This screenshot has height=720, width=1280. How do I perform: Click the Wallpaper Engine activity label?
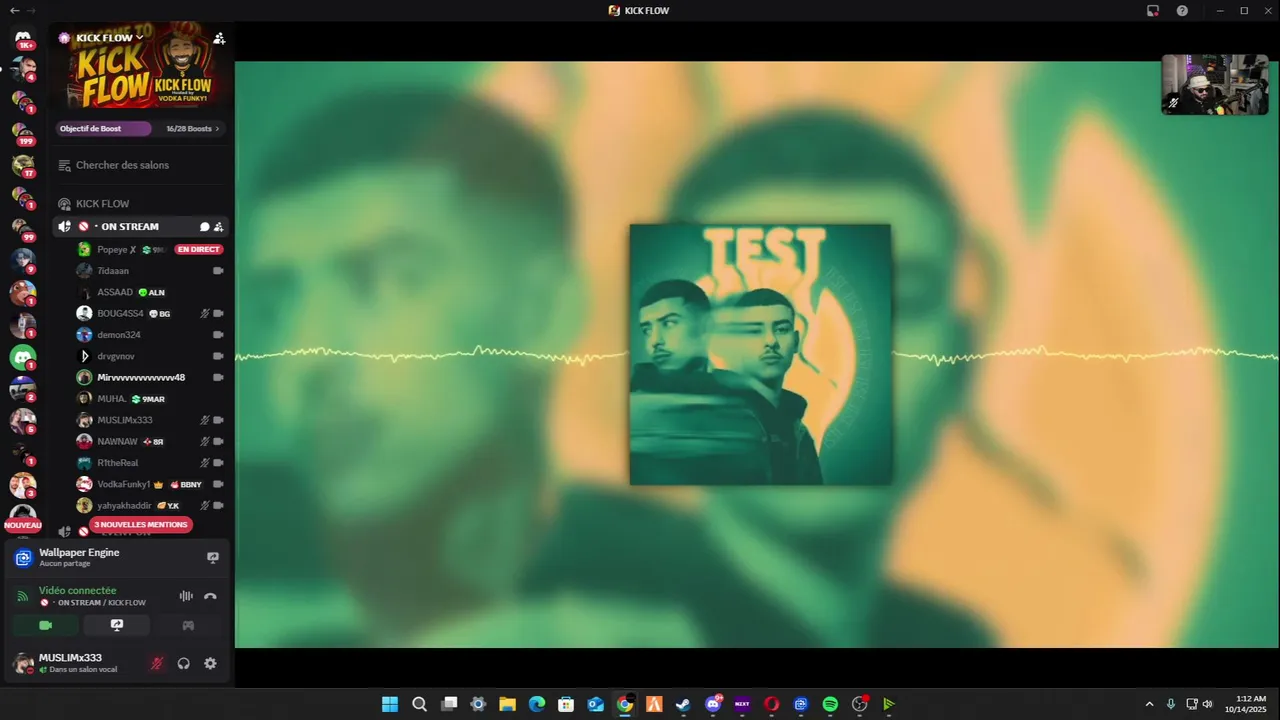79,553
